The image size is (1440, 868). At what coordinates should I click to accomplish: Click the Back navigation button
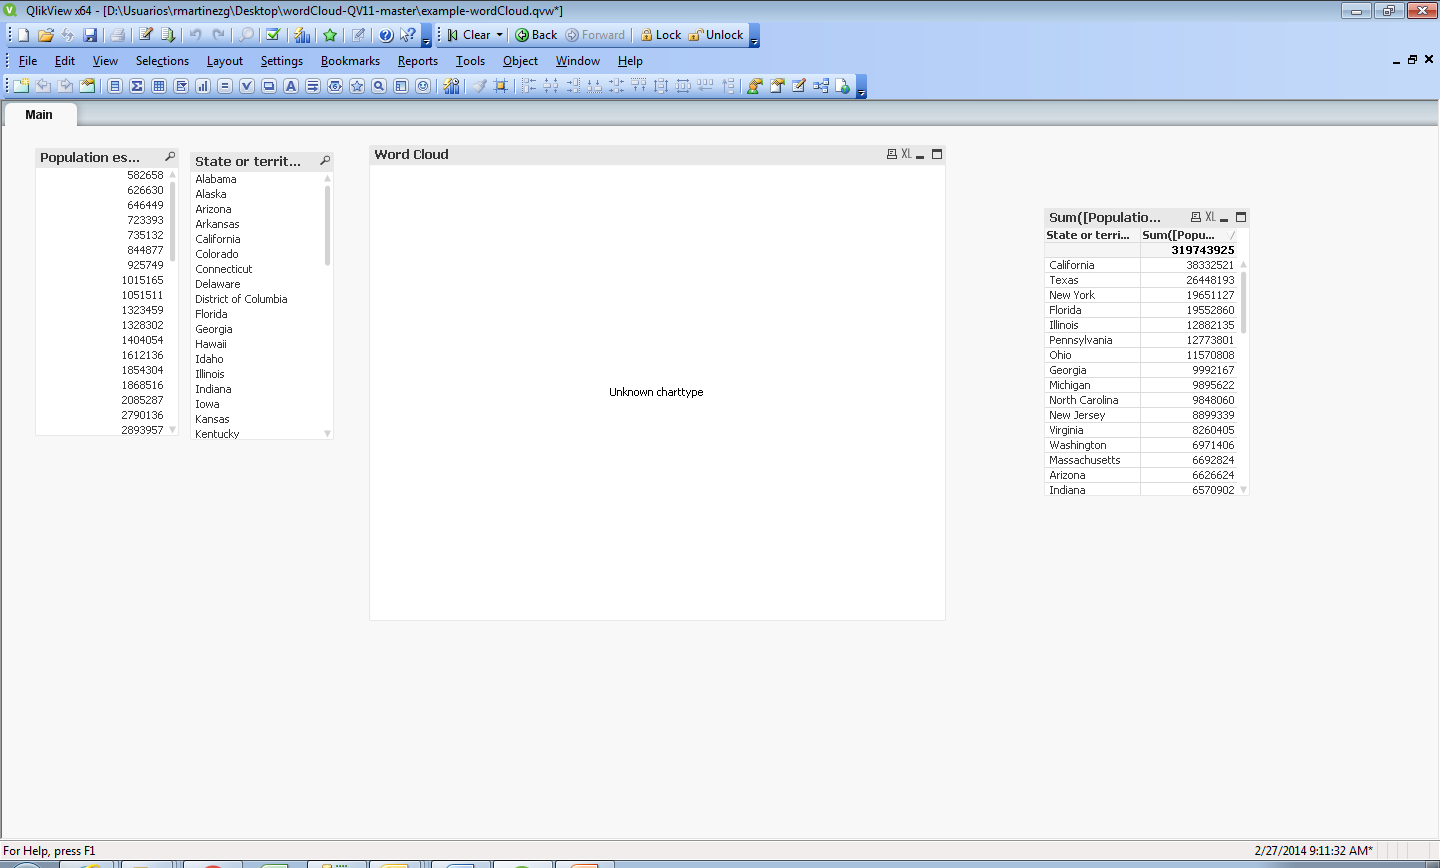[x=536, y=35]
